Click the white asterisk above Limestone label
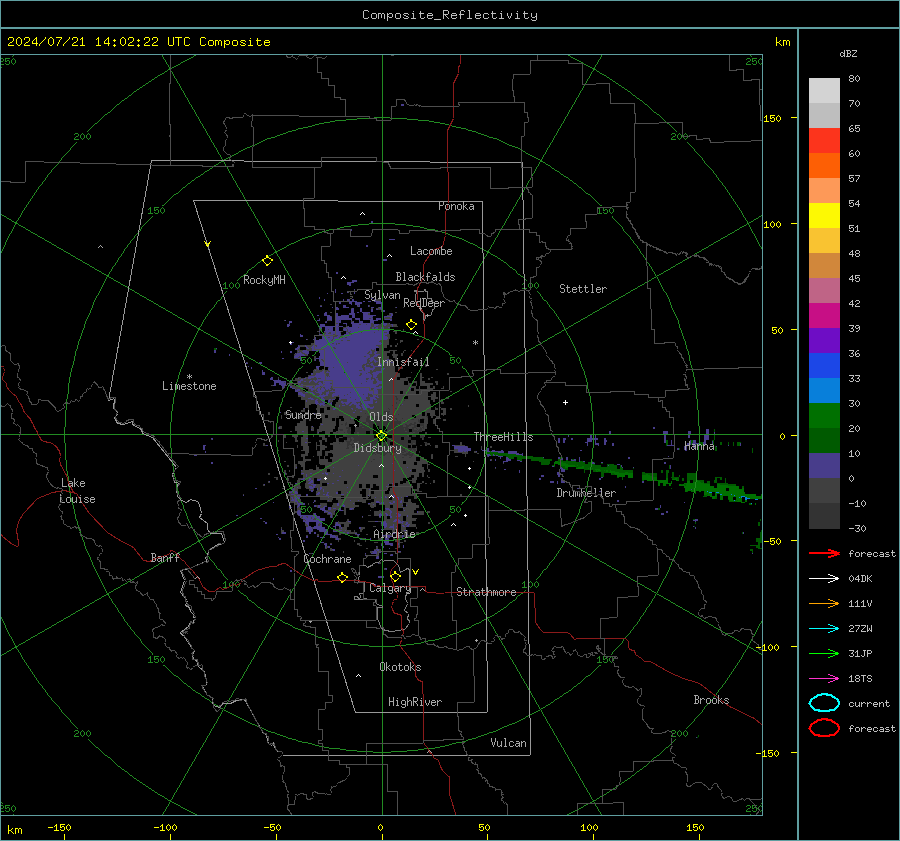Image resolution: width=900 pixels, height=841 pixels. (189, 377)
